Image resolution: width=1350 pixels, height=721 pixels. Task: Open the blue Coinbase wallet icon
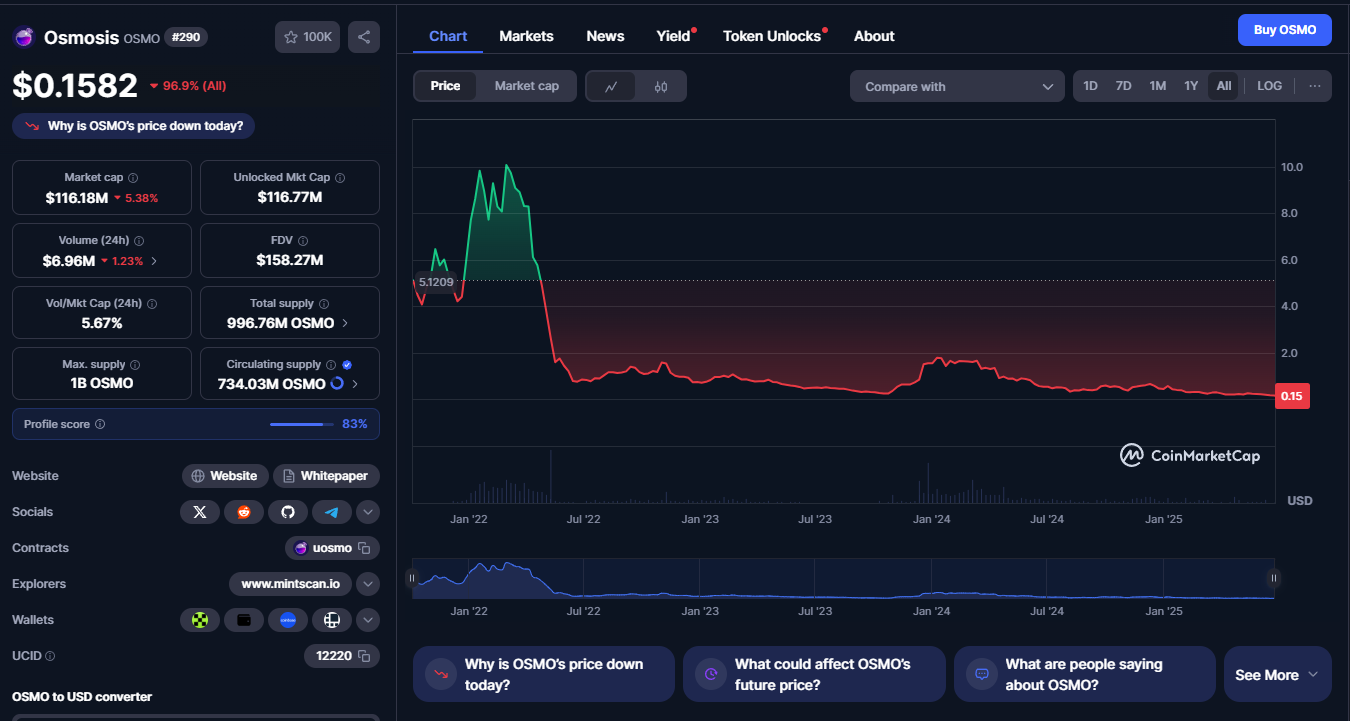(x=288, y=620)
